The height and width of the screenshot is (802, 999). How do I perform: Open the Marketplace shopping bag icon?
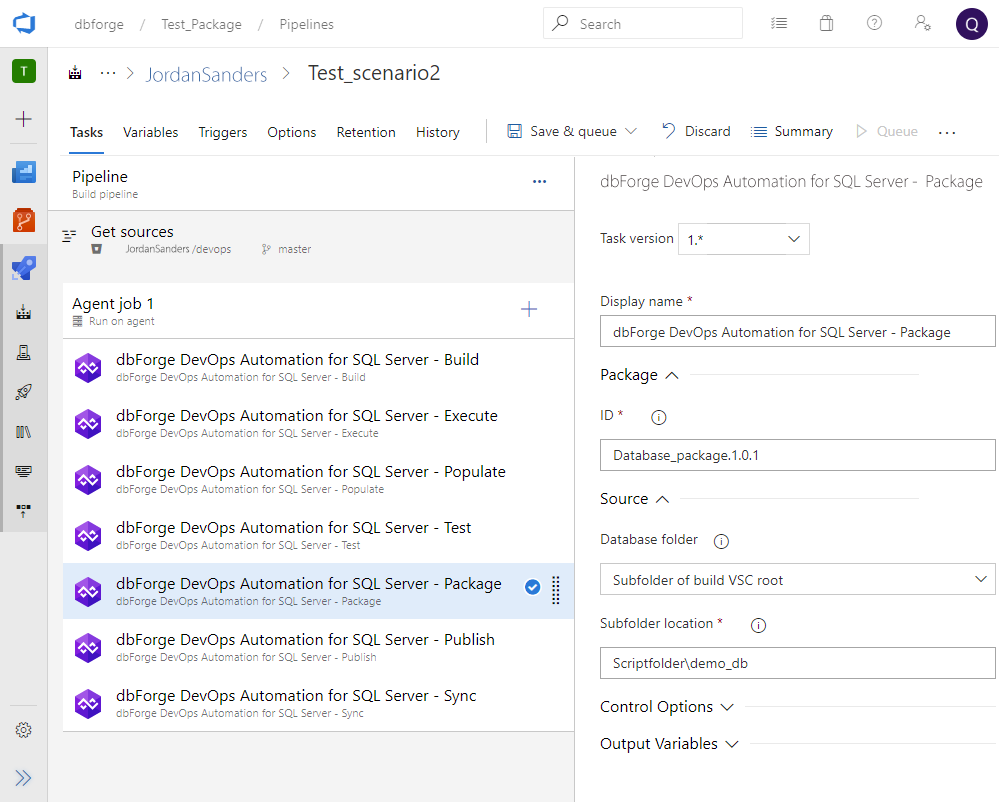pos(826,24)
